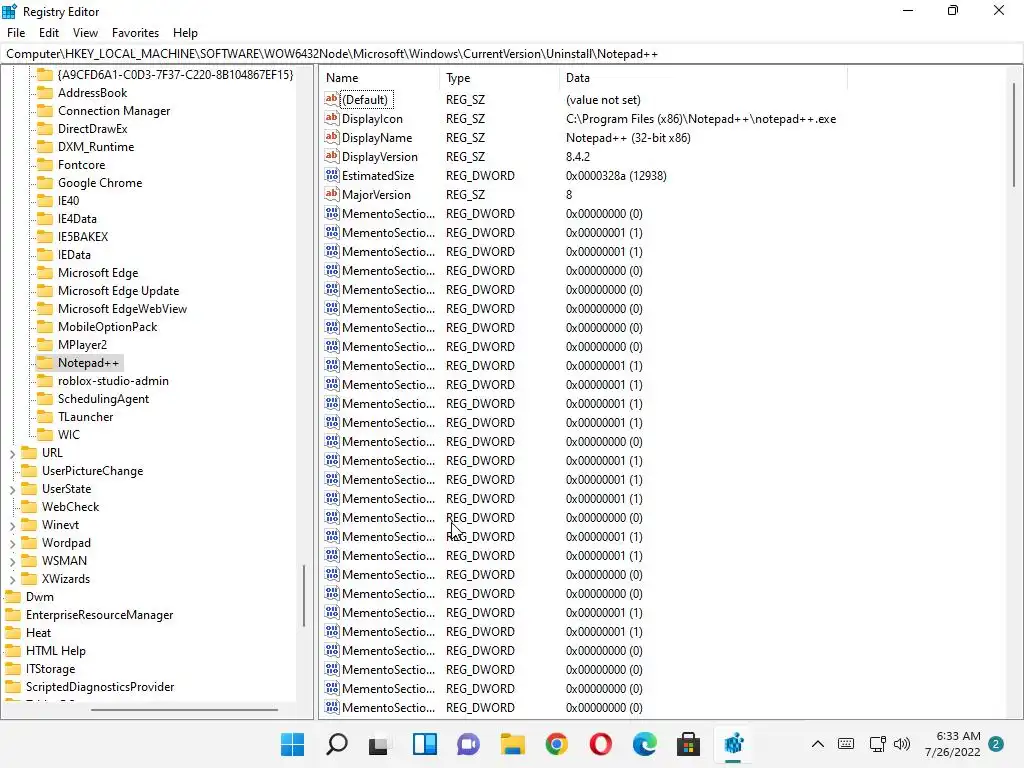
Task: Select the WebCheck key
Action: (x=70, y=507)
